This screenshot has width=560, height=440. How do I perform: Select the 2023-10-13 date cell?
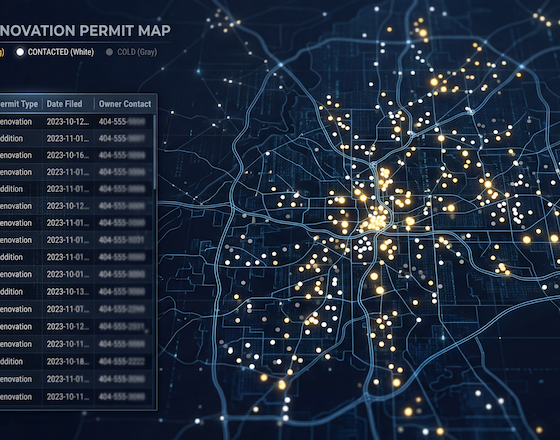pyautogui.click(x=68, y=292)
